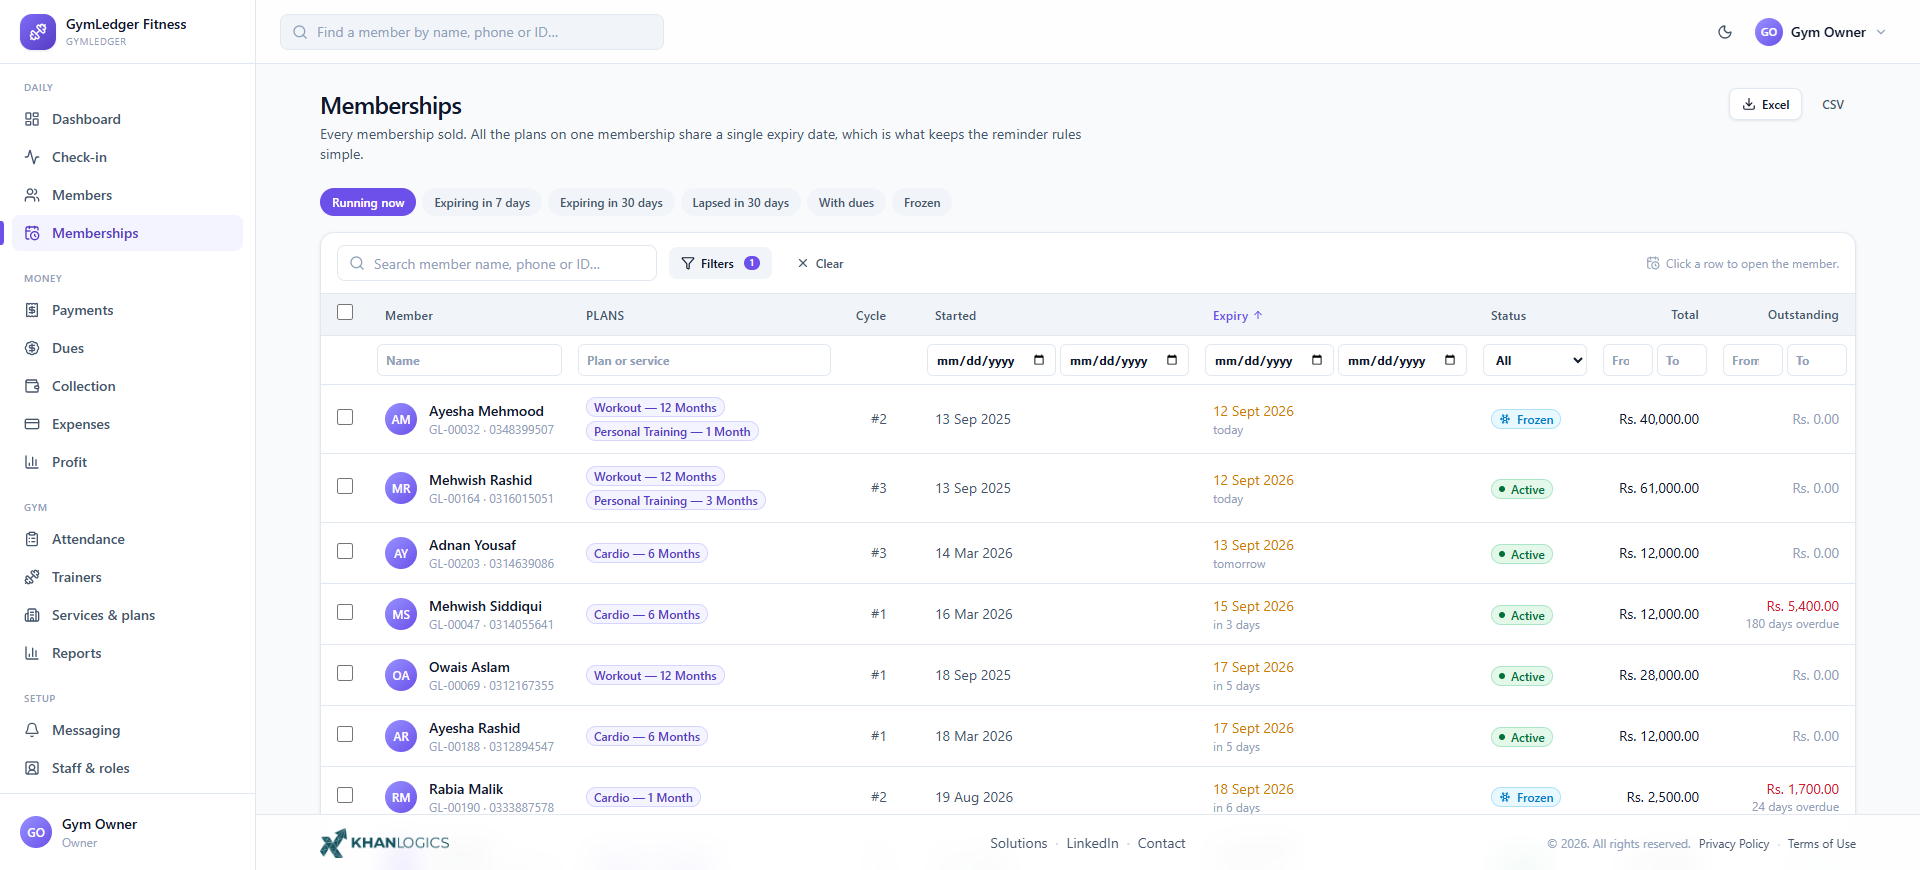Viewport: 1920px width, 870px height.
Task: Click the Collection wallet icon
Action: coord(32,386)
